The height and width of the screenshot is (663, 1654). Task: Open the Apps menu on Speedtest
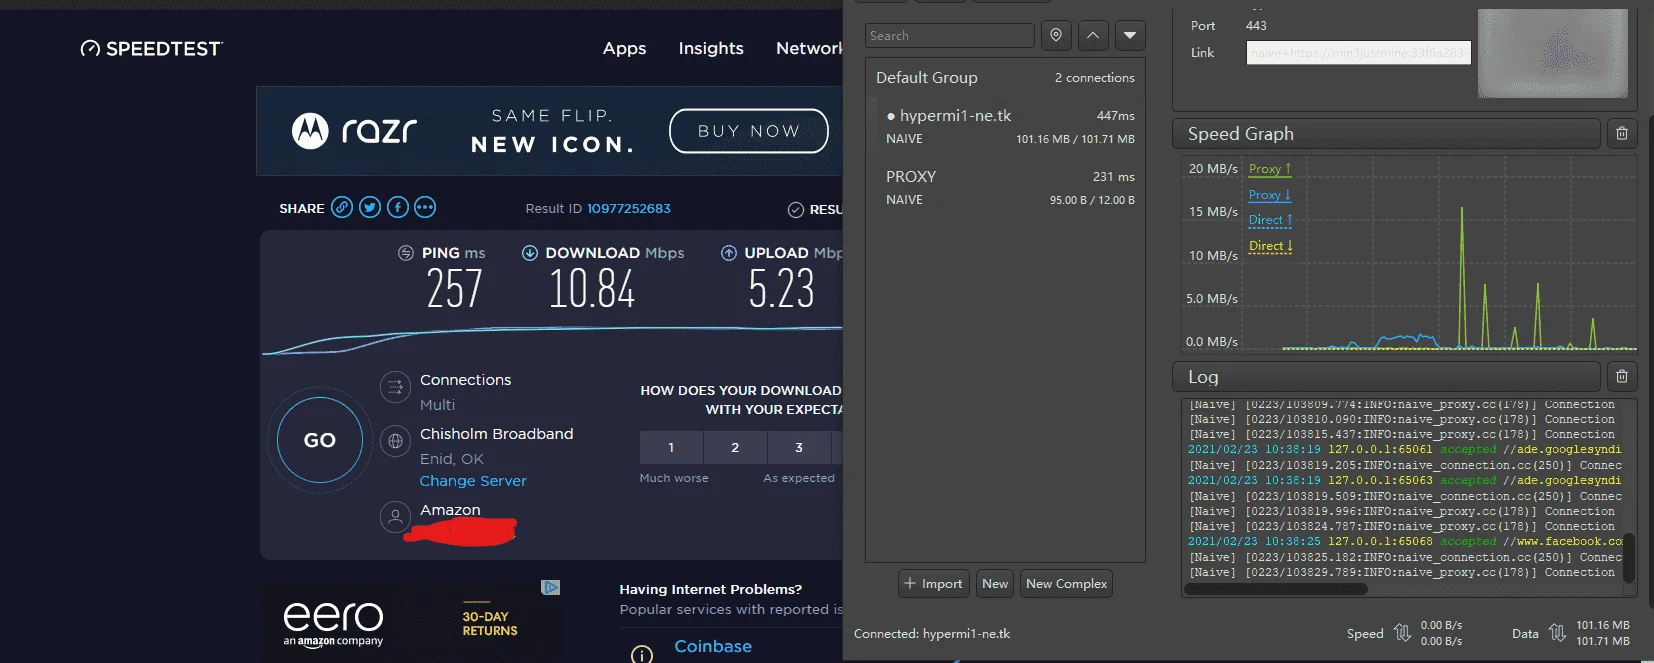click(x=624, y=48)
